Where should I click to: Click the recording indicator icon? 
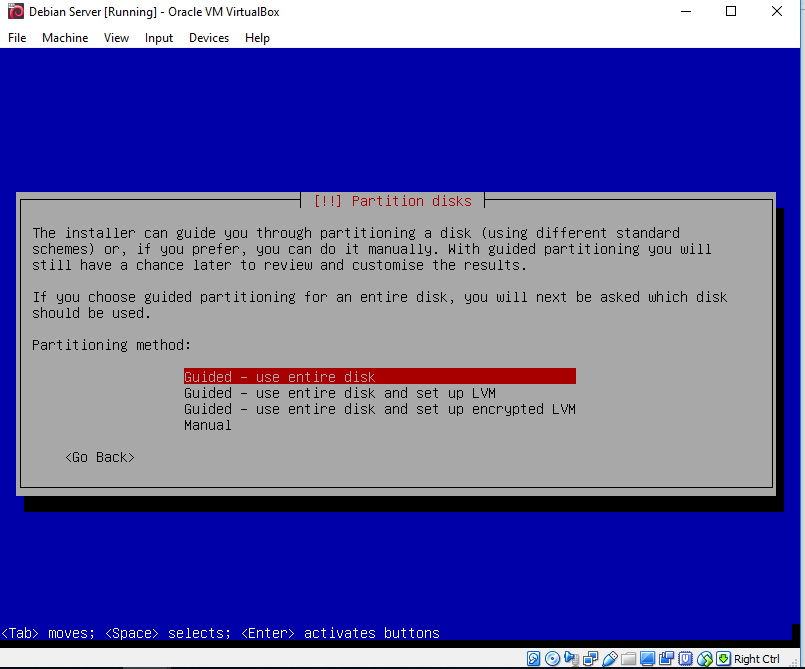[666, 659]
